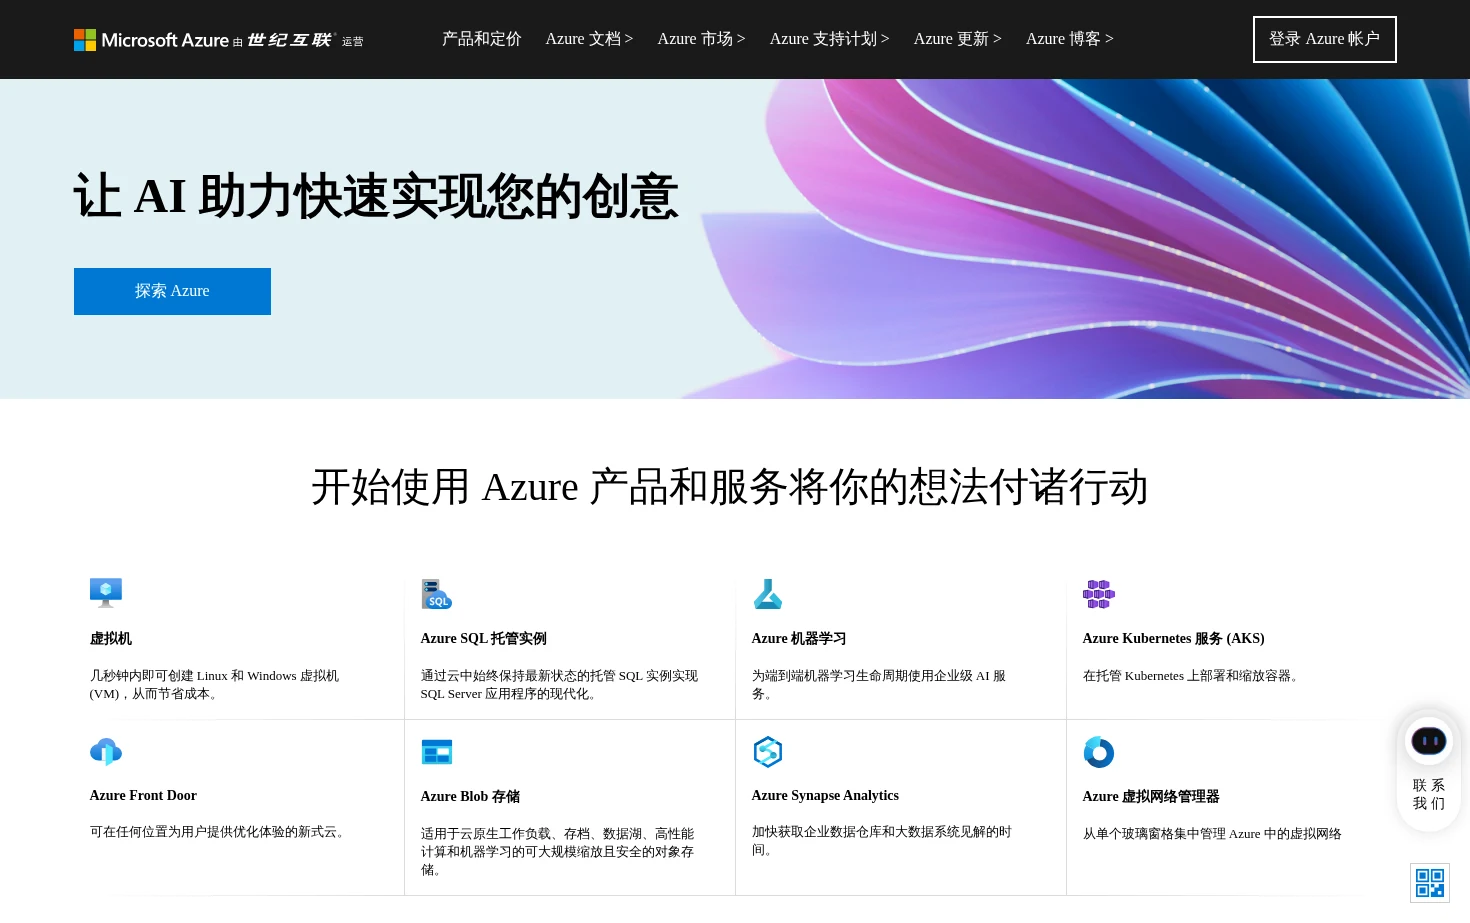1470x923 pixels.
Task: Open the Azure Blob 存储 title link
Action: [470, 797]
